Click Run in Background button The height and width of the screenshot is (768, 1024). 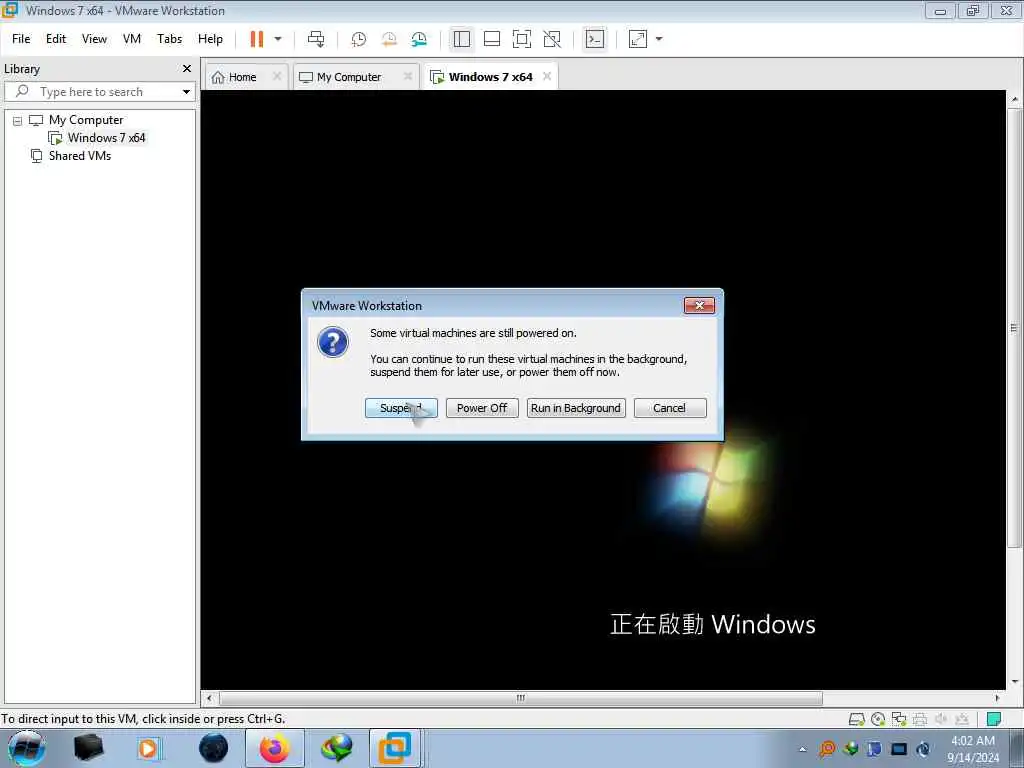576,408
